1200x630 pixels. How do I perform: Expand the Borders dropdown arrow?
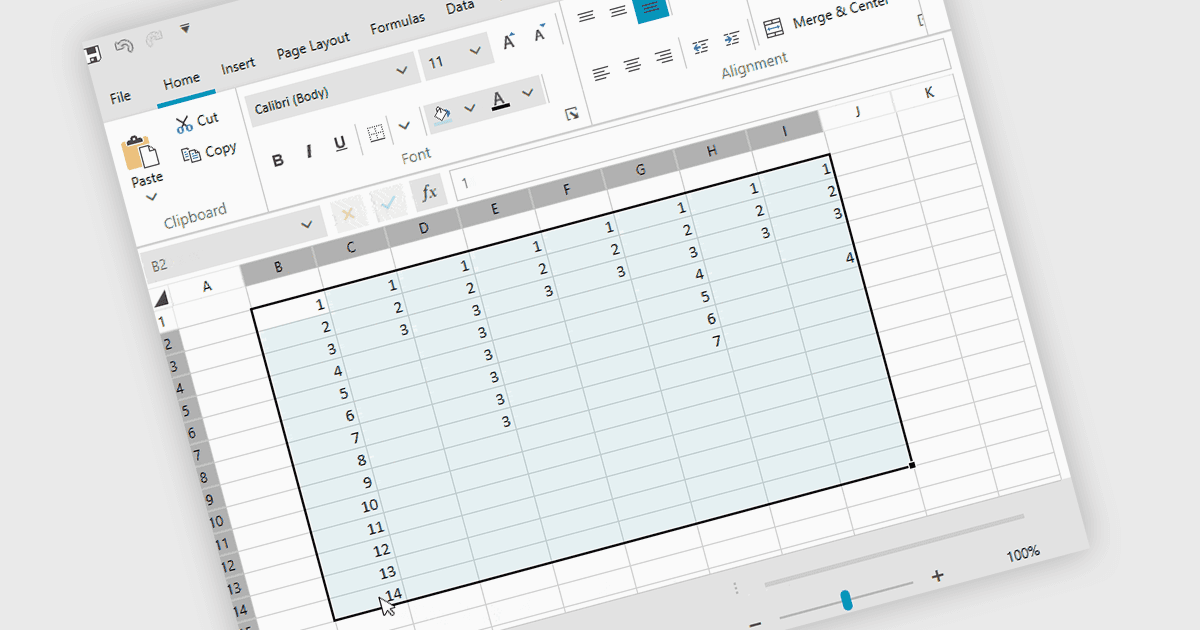(x=404, y=126)
